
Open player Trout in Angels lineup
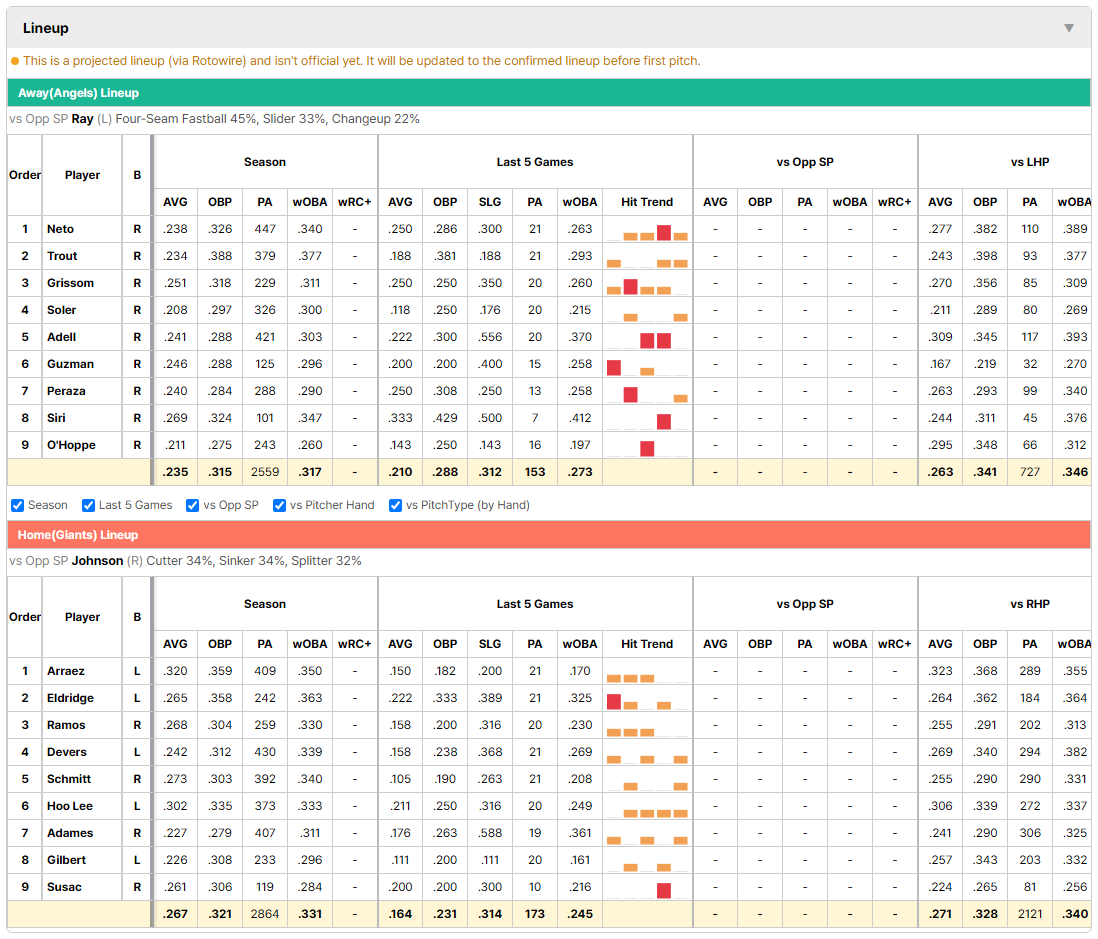pyautogui.click(x=62, y=256)
